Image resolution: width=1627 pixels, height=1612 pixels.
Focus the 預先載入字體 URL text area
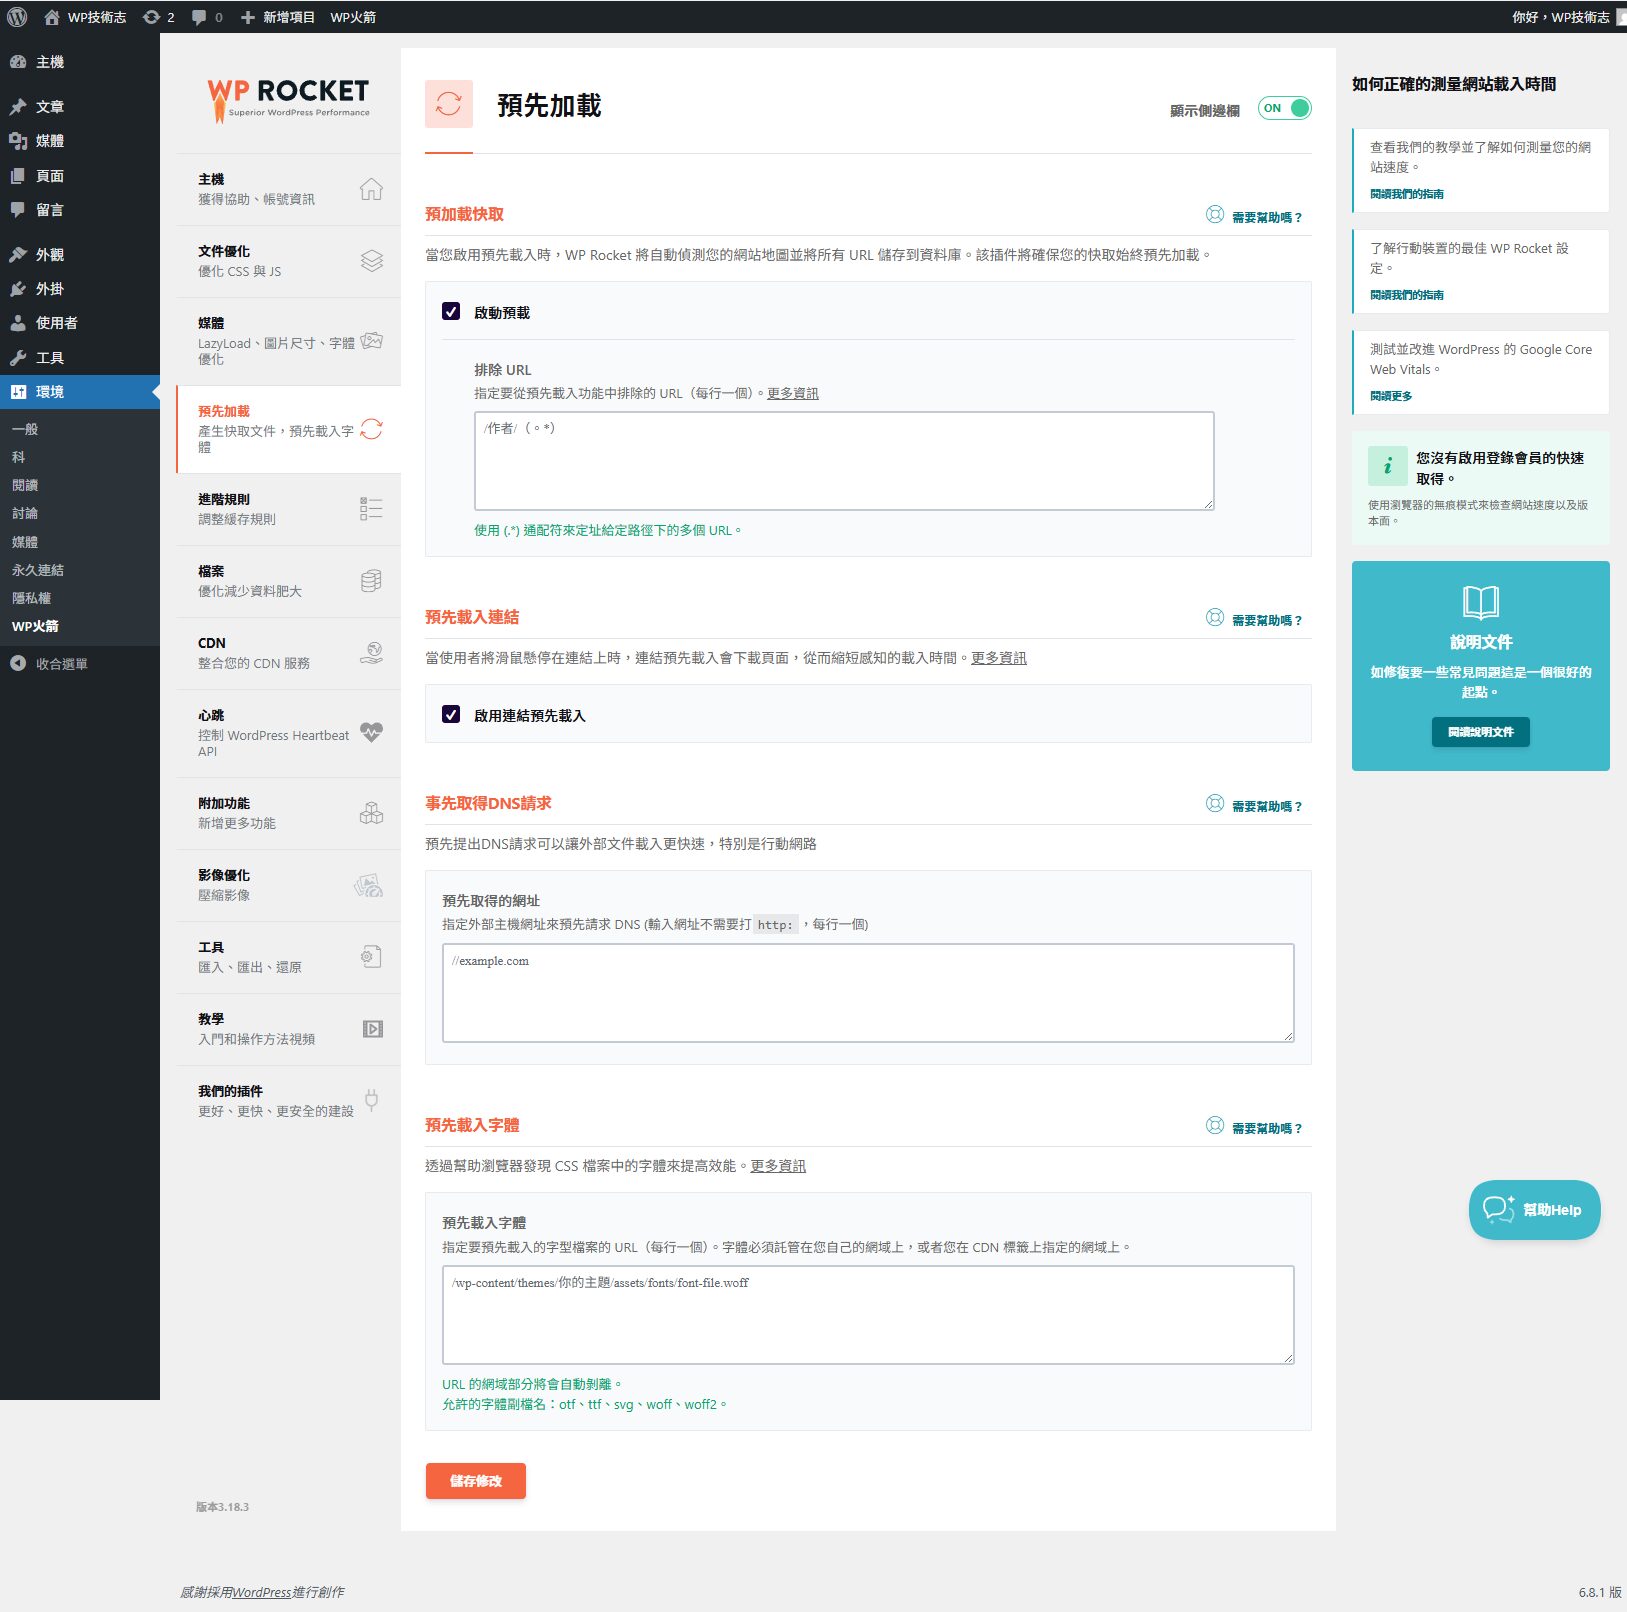(868, 1315)
